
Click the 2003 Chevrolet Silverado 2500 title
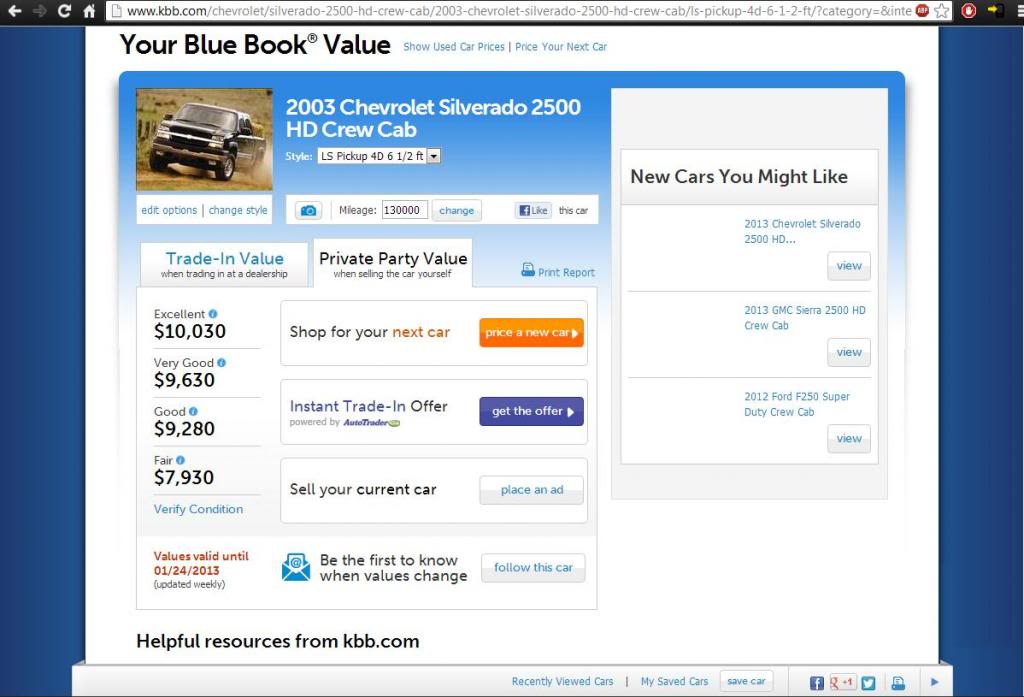(433, 118)
